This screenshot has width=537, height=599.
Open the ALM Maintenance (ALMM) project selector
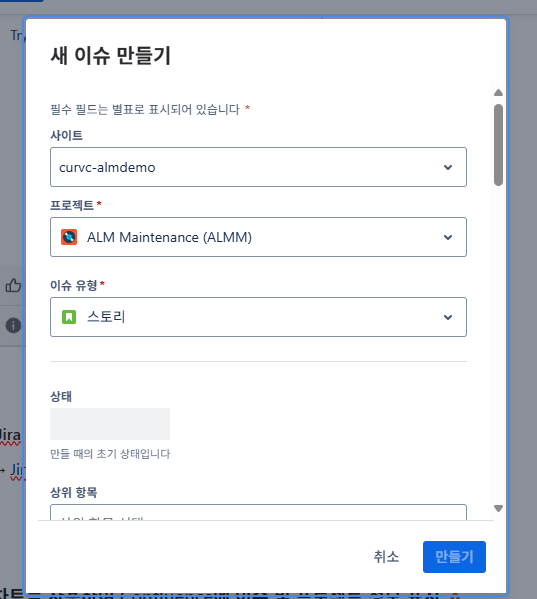258,237
